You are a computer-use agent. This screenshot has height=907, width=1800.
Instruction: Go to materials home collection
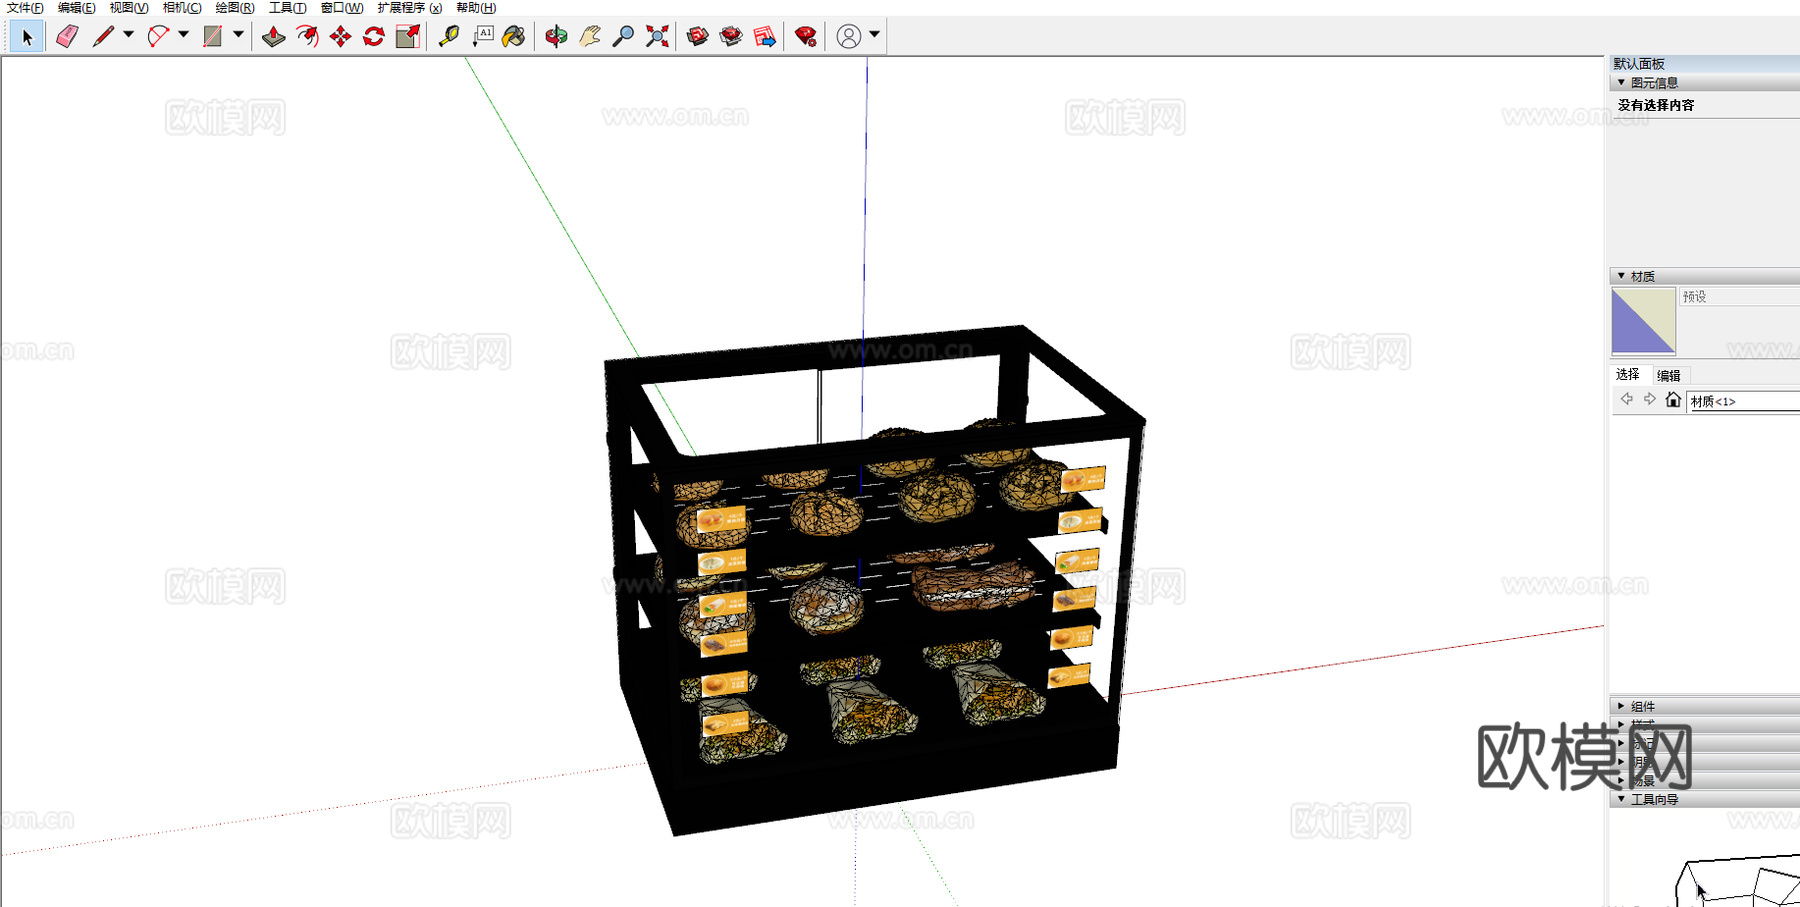[x=1673, y=400]
